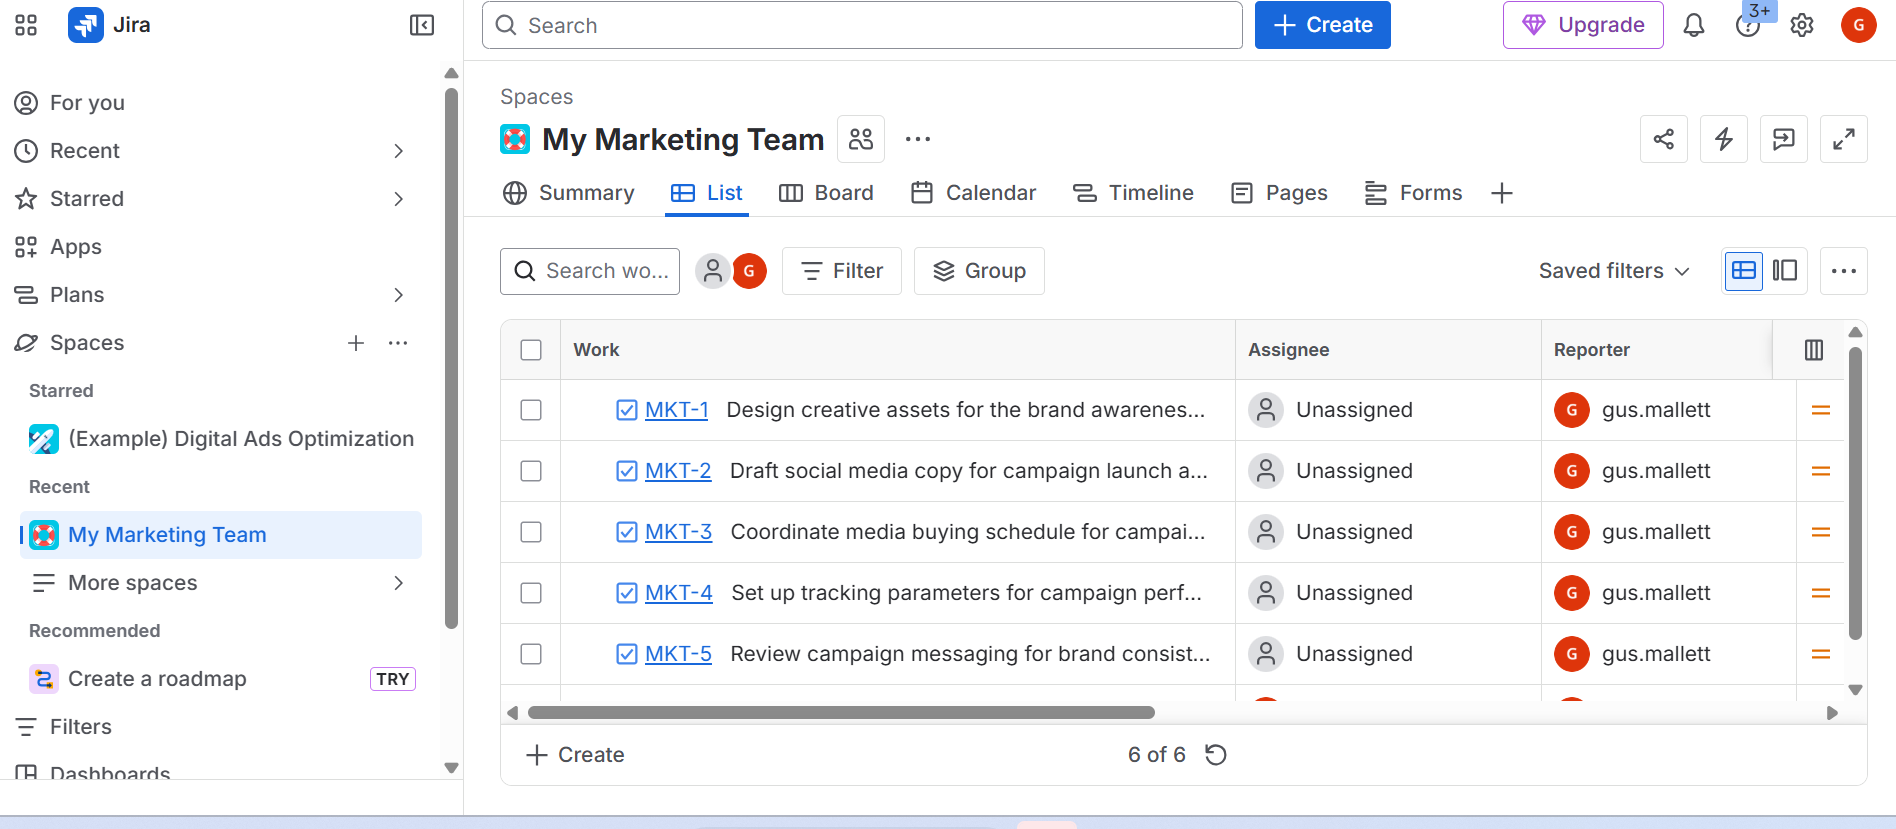Open (Example) Digital Ads Optimization space
The width and height of the screenshot is (1896, 829).
pyautogui.click(x=221, y=439)
